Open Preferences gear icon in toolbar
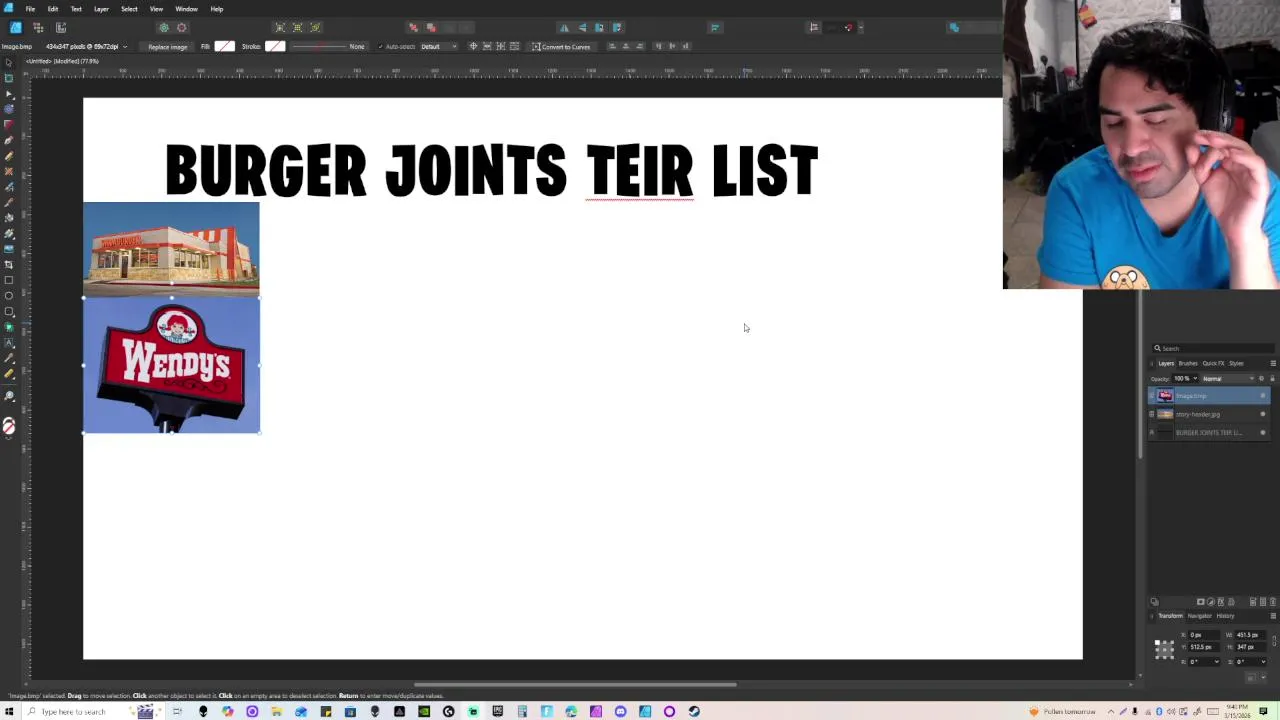Image resolution: width=1280 pixels, height=720 pixels. [x=181, y=27]
